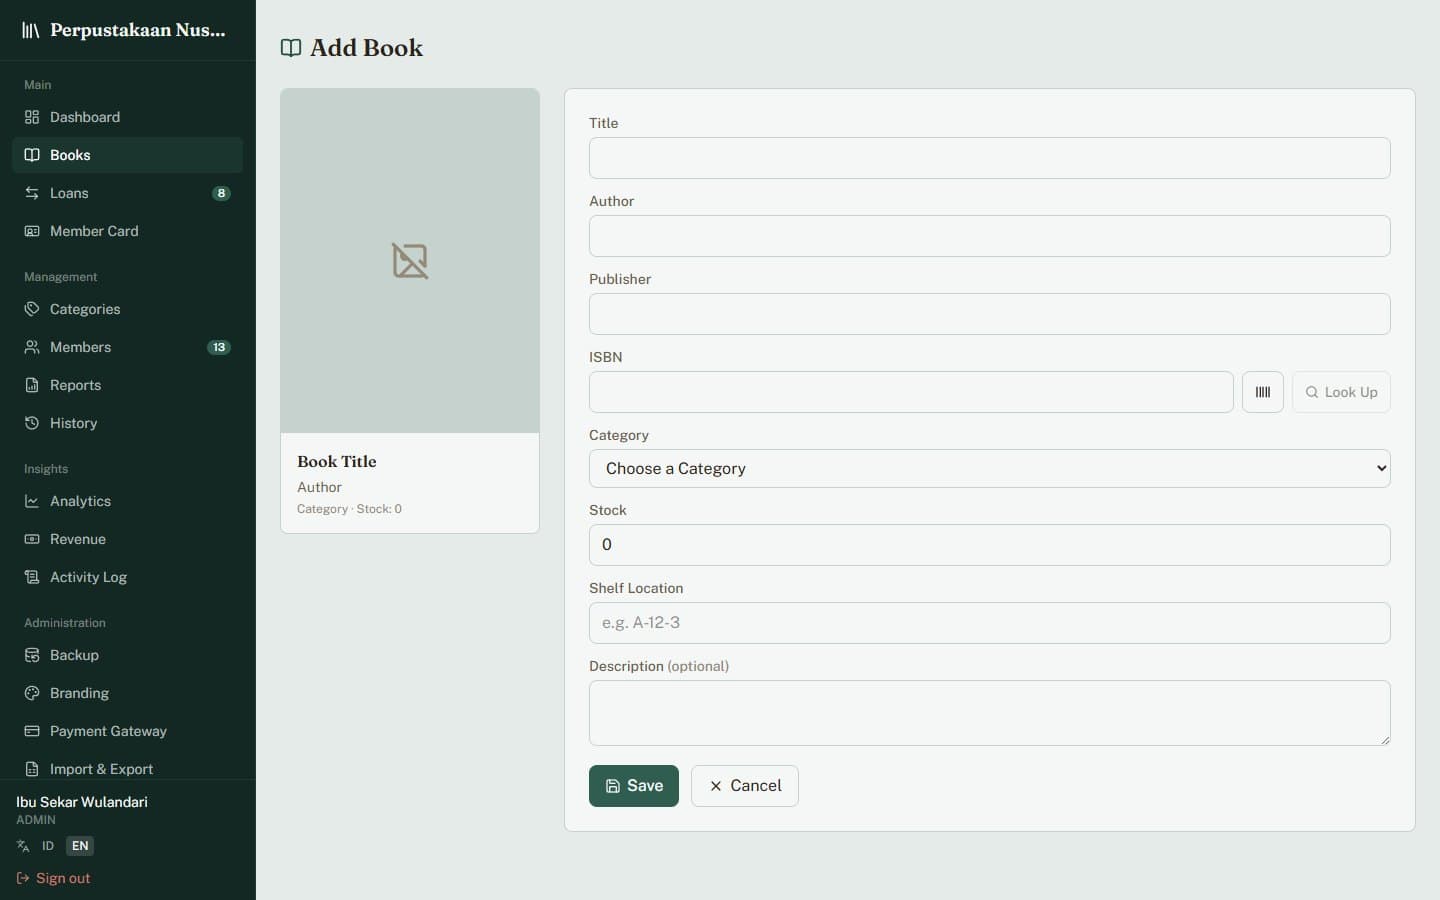The height and width of the screenshot is (900, 1440).
Task: Focus the Title input field
Action: [x=990, y=158]
